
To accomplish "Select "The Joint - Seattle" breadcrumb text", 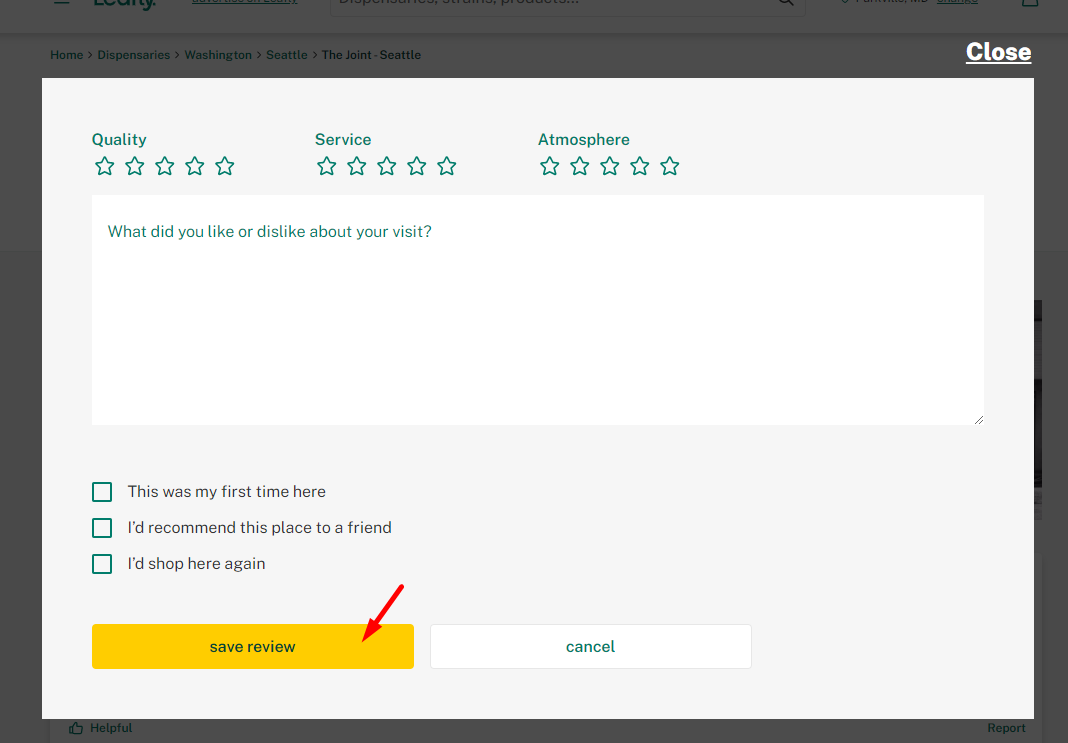I will click(x=371, y=54).
